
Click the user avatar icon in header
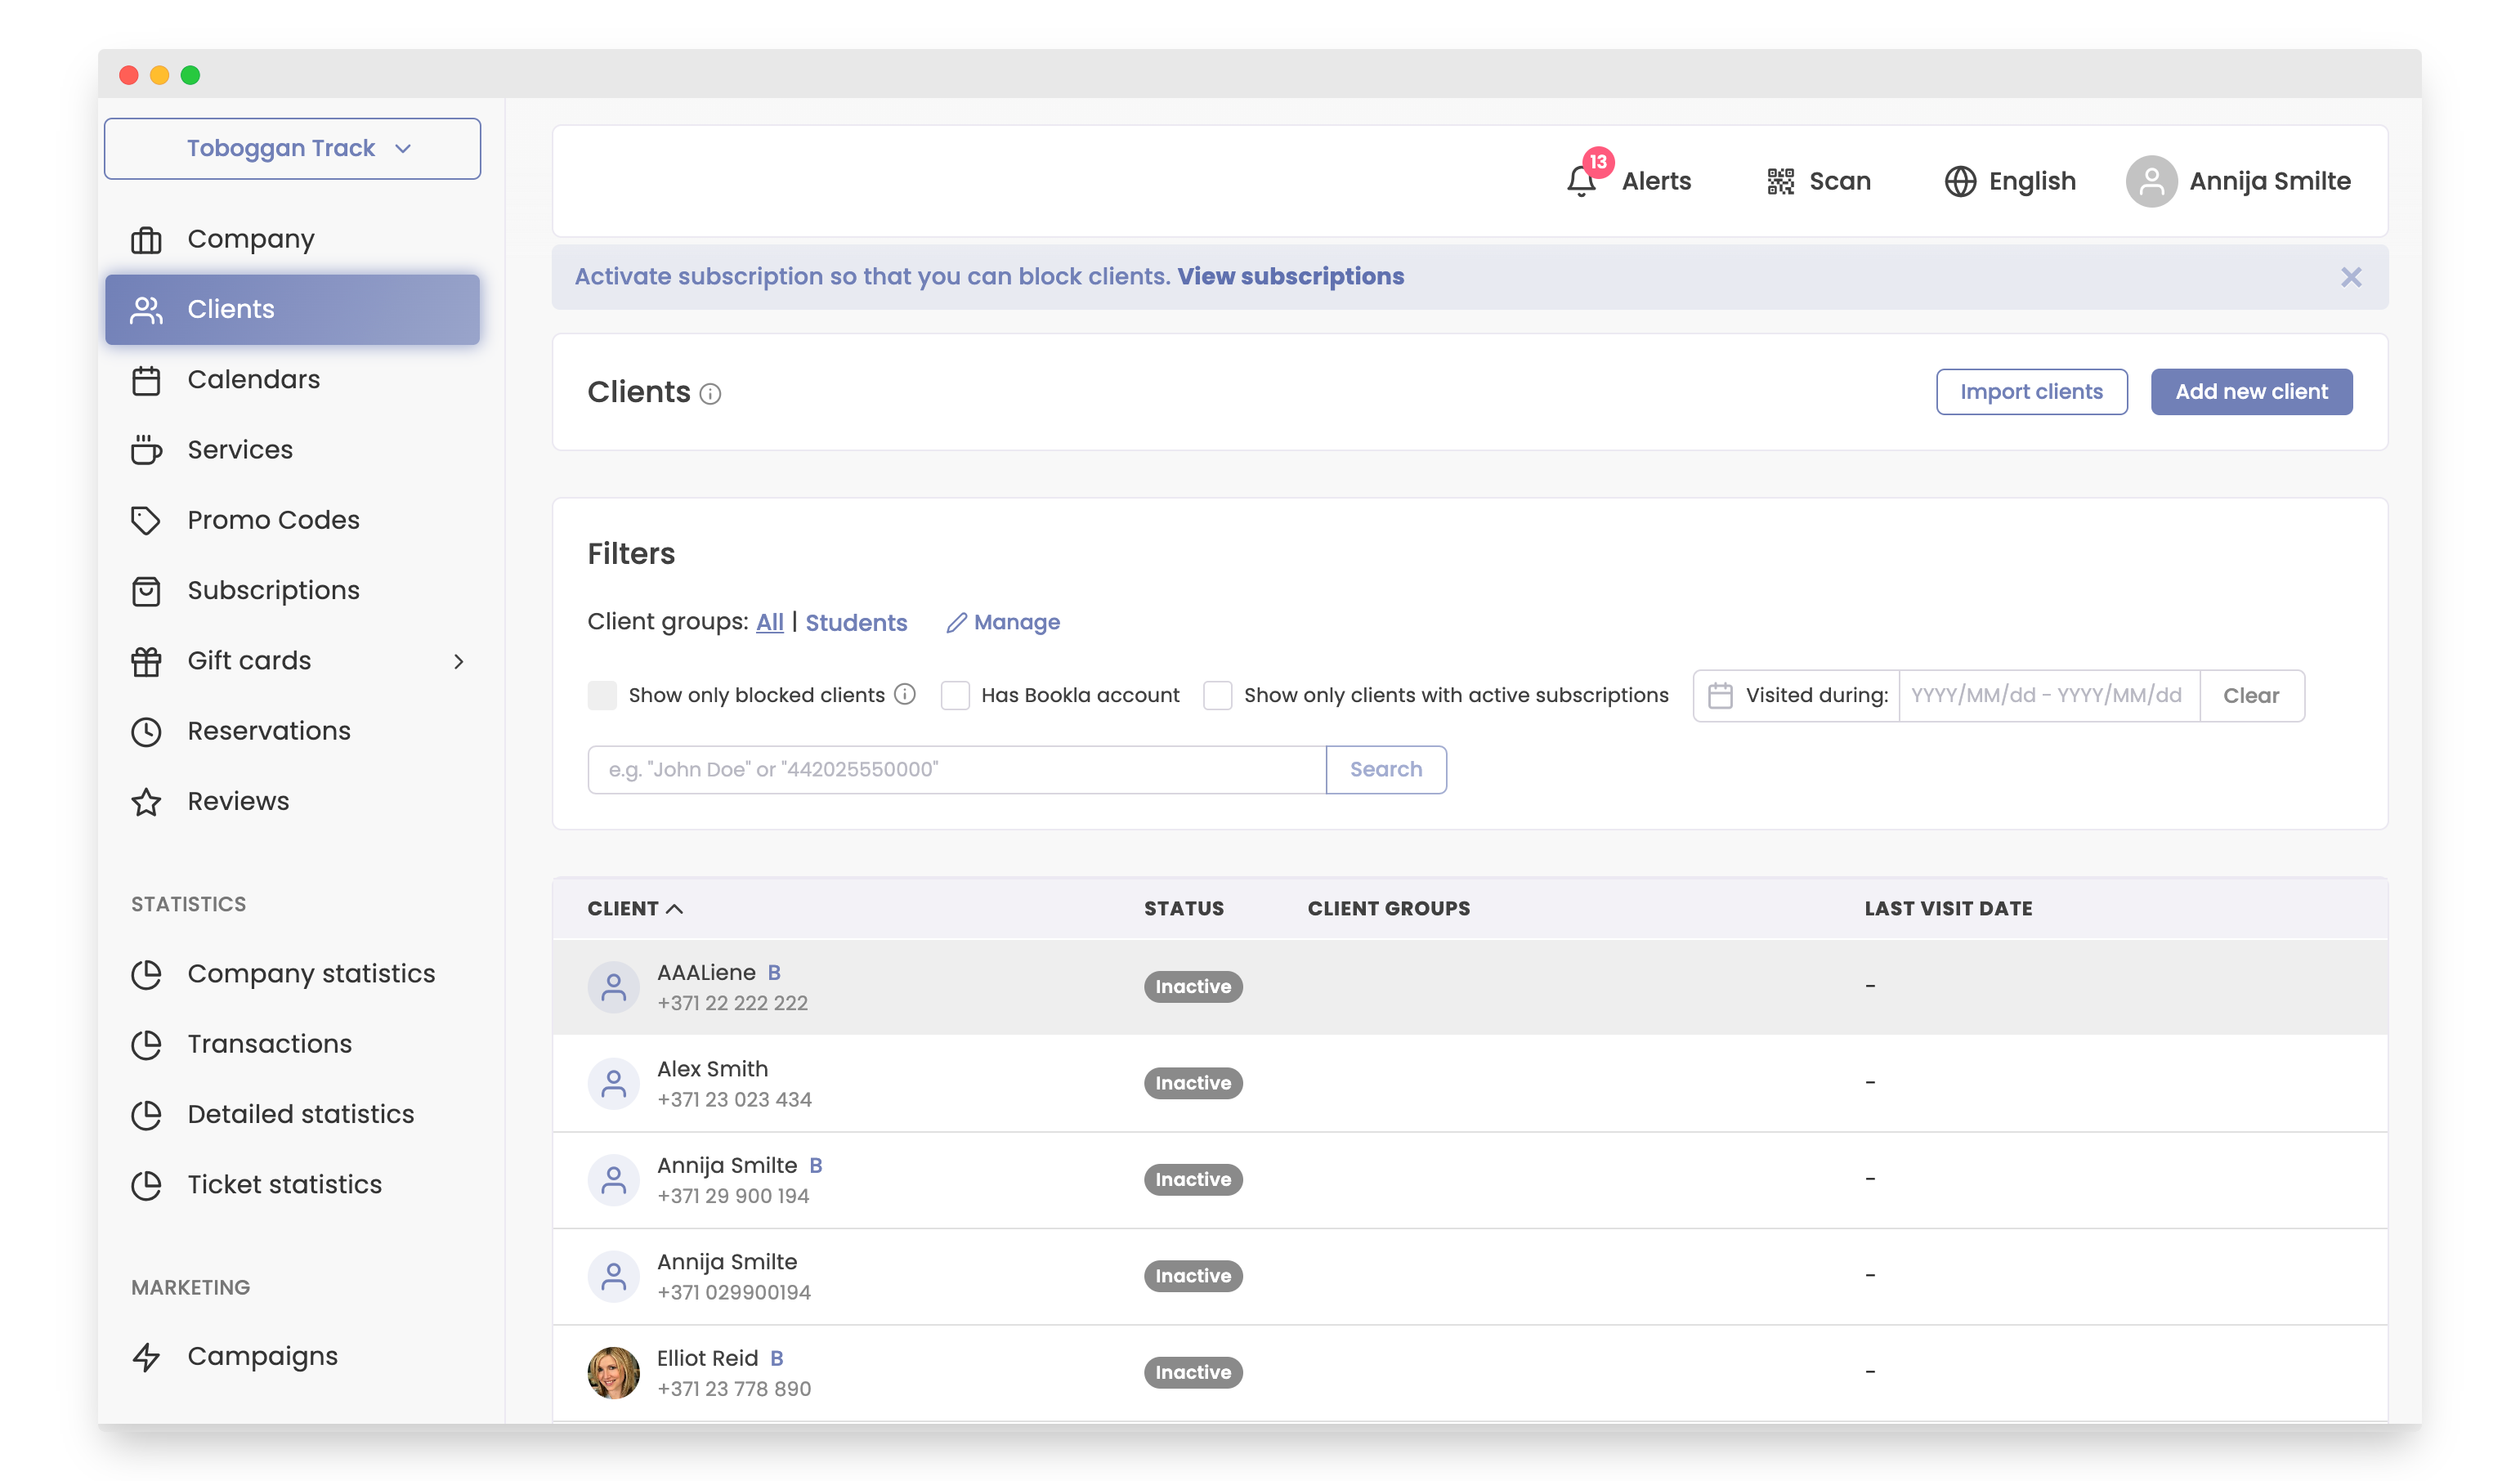(2151, 181)
